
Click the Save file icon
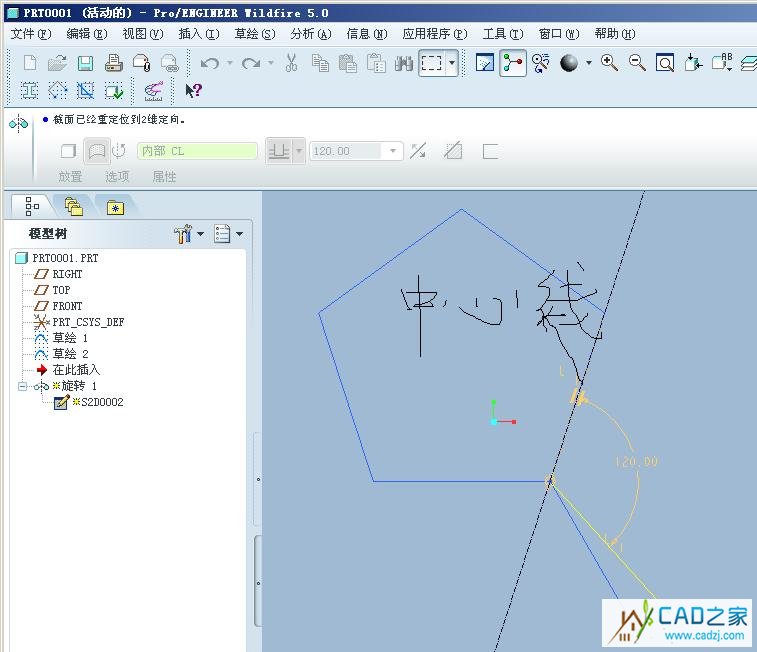(x=85, y=63)
